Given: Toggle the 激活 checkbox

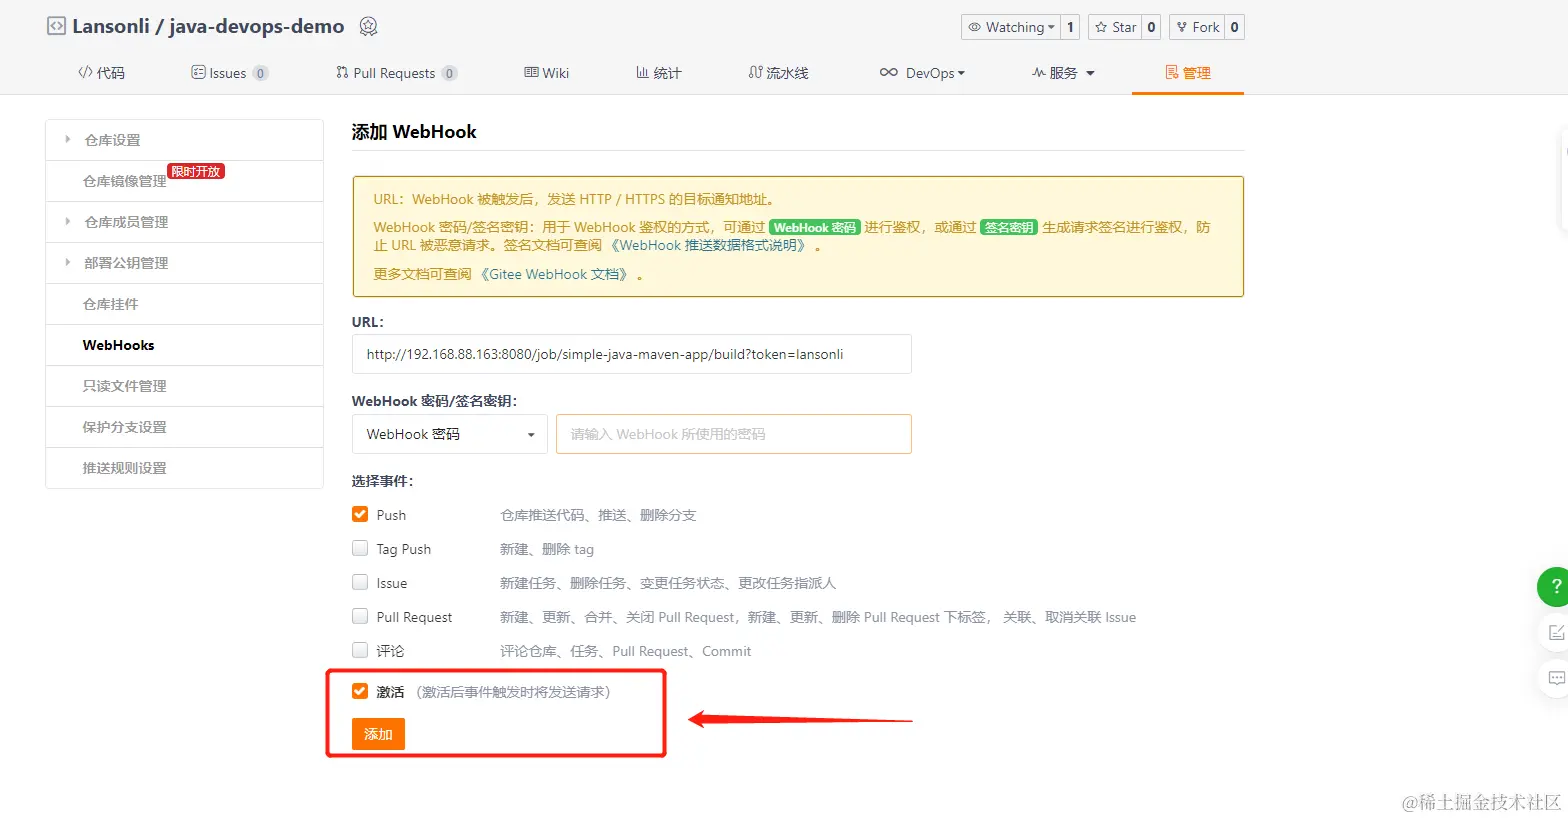Looking at the screenshot, I should click(x=360, y=691).
